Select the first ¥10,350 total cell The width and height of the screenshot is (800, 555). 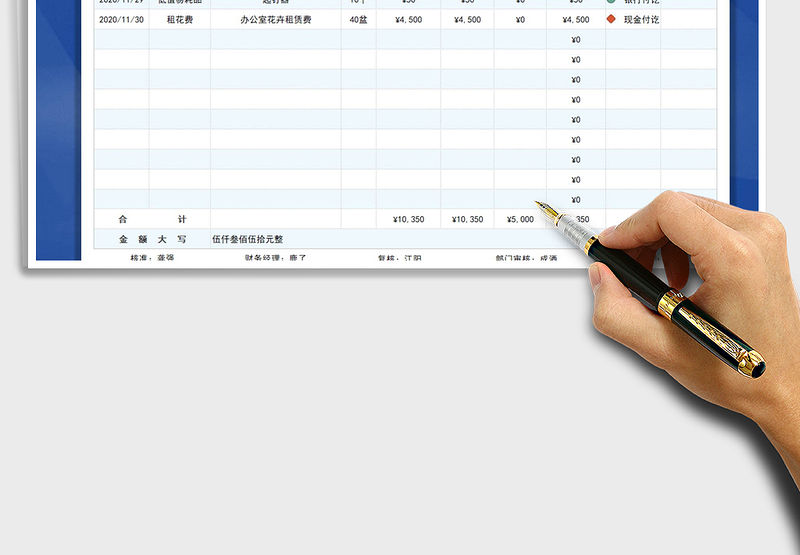[408, 219]
